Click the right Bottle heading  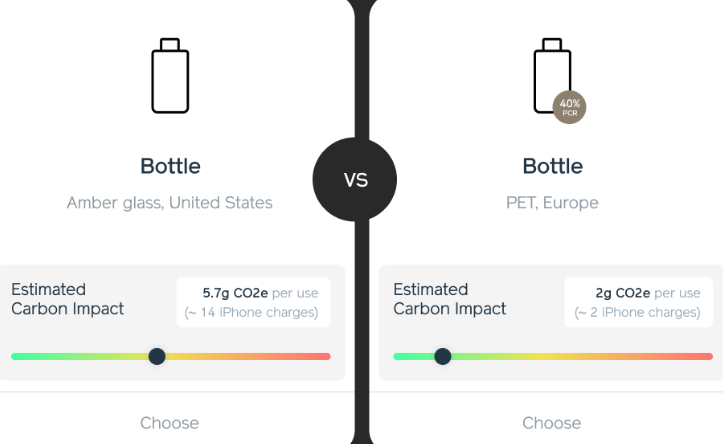point(552,166)
